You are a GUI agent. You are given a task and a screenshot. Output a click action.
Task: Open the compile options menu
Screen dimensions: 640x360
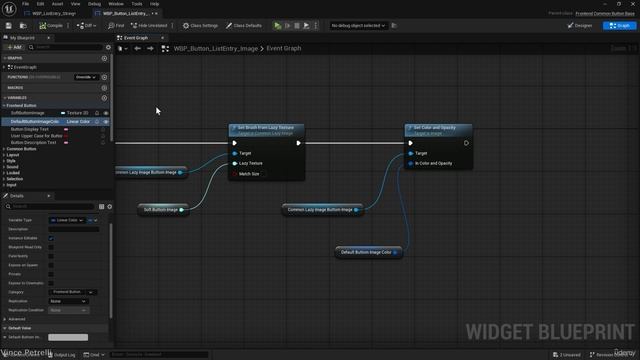68,26
